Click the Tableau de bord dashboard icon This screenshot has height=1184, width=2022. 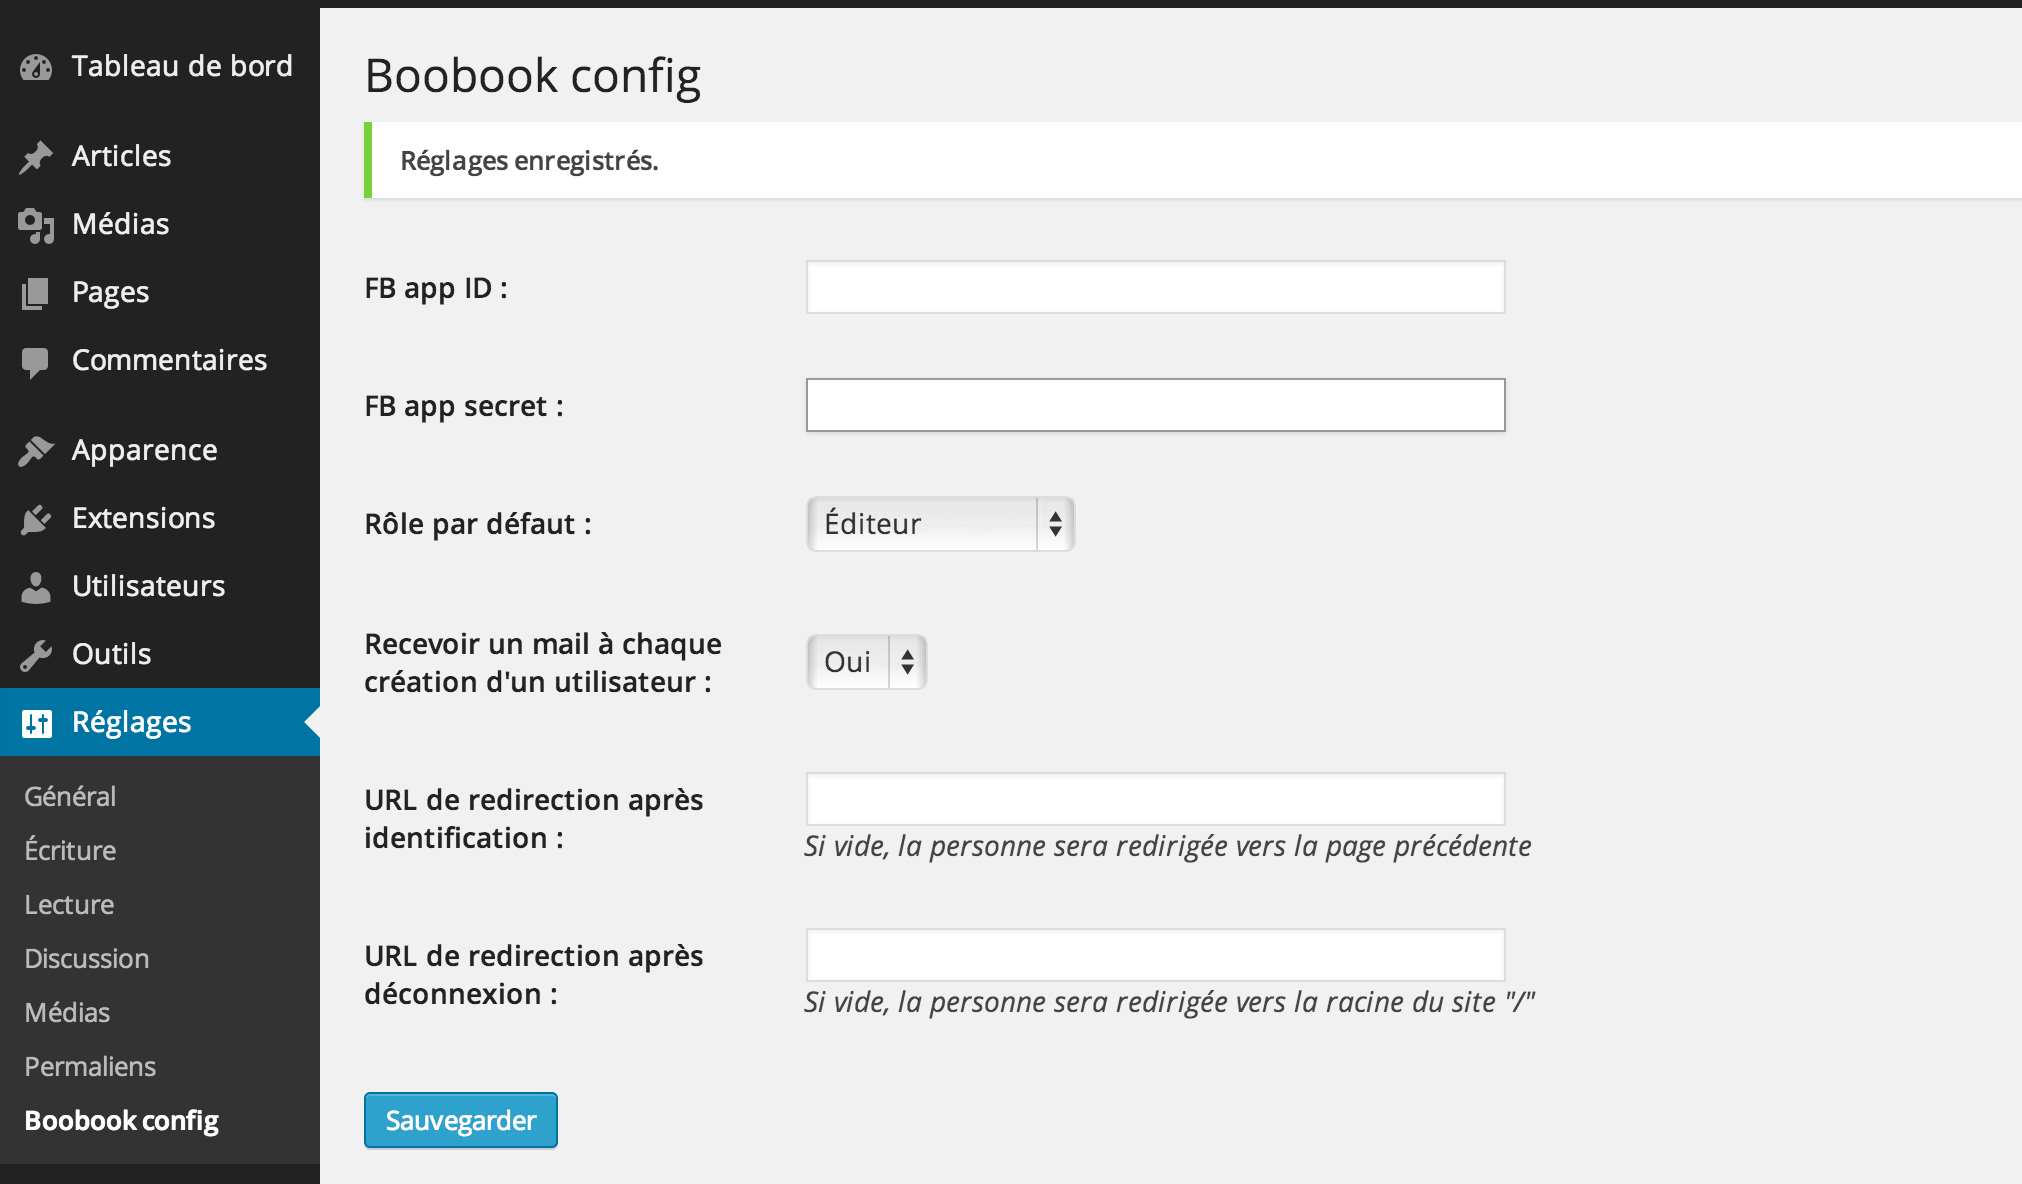coord(36,67)
